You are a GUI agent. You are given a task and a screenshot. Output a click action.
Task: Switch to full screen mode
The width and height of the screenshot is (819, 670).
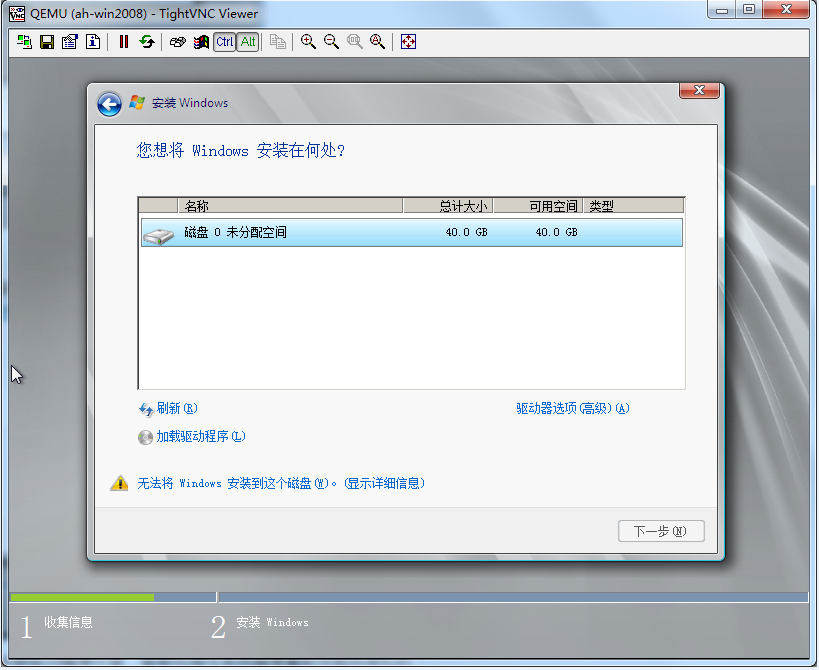(x=408, y=42)
